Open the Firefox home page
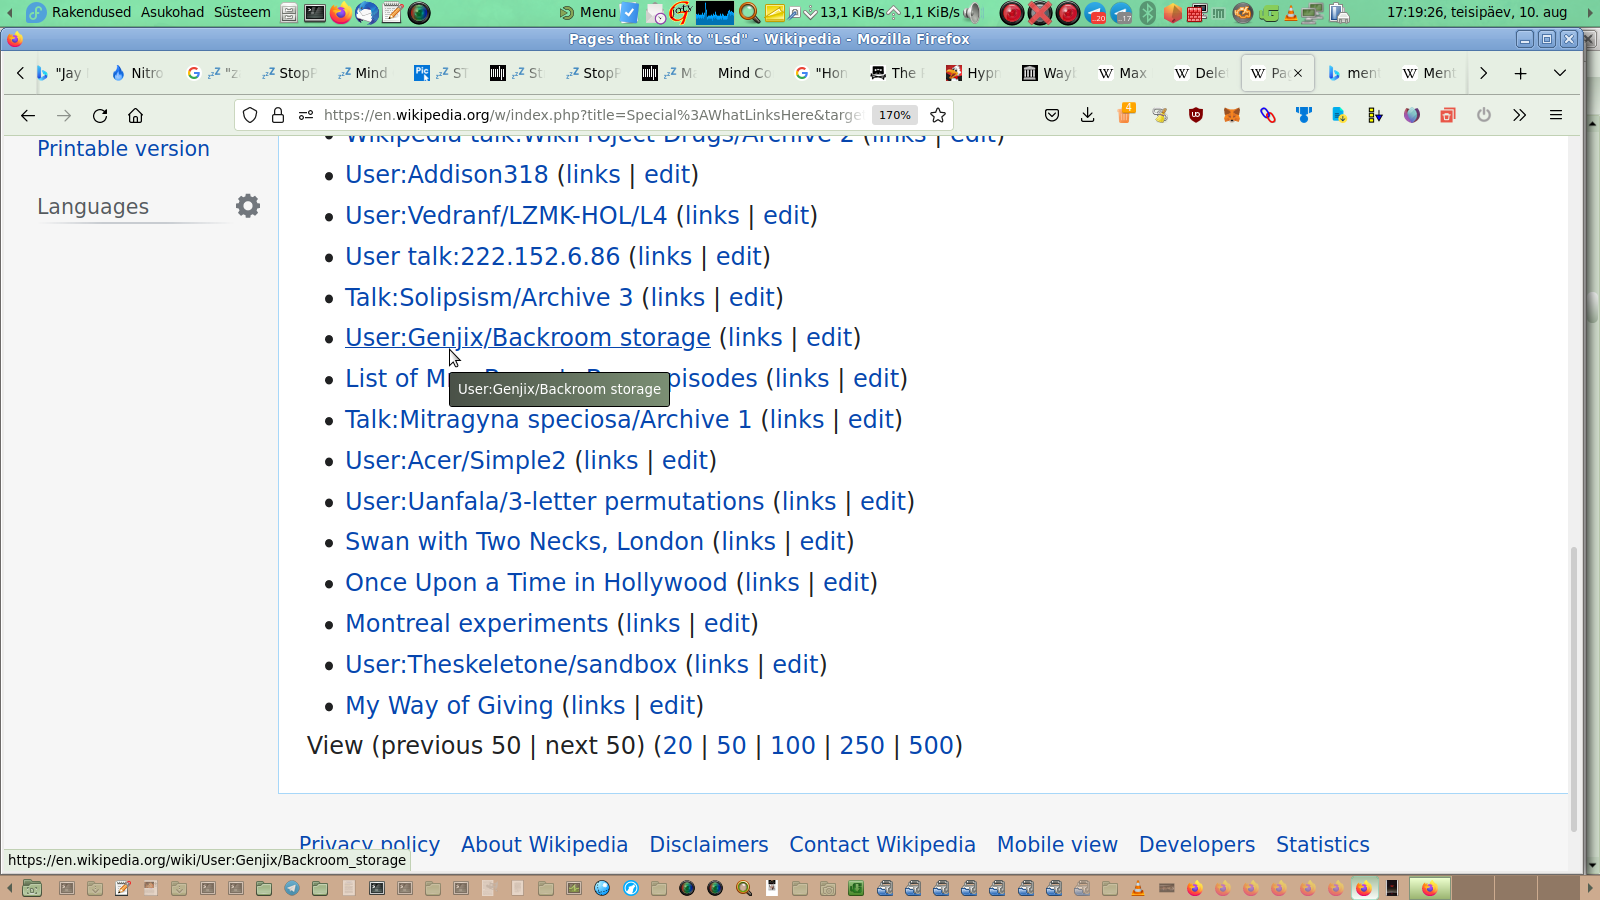Viewport: 1600px width, 900px height. click(x=136, y=115)
